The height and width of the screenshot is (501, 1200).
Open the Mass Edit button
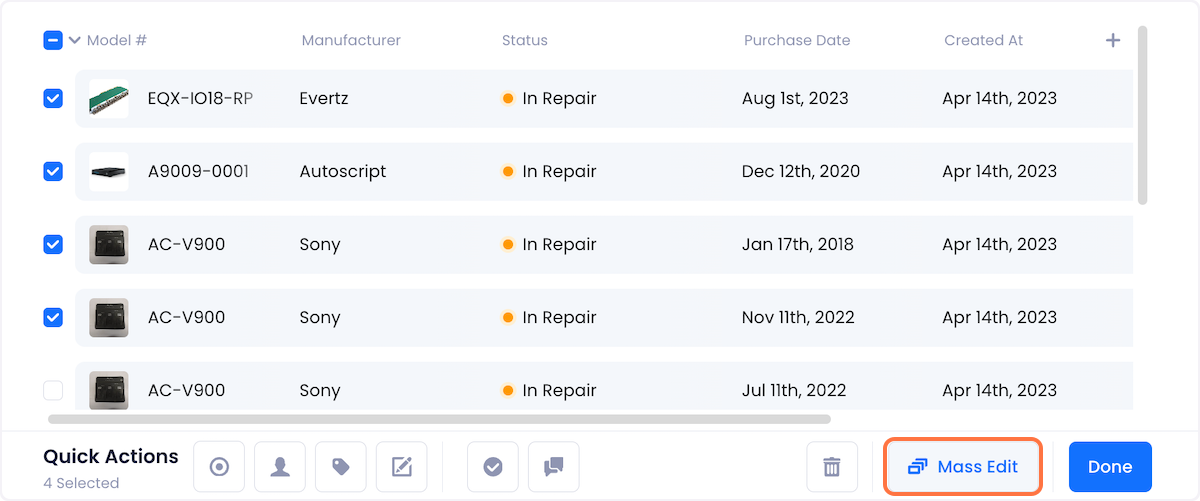click(x=963, y=467)
